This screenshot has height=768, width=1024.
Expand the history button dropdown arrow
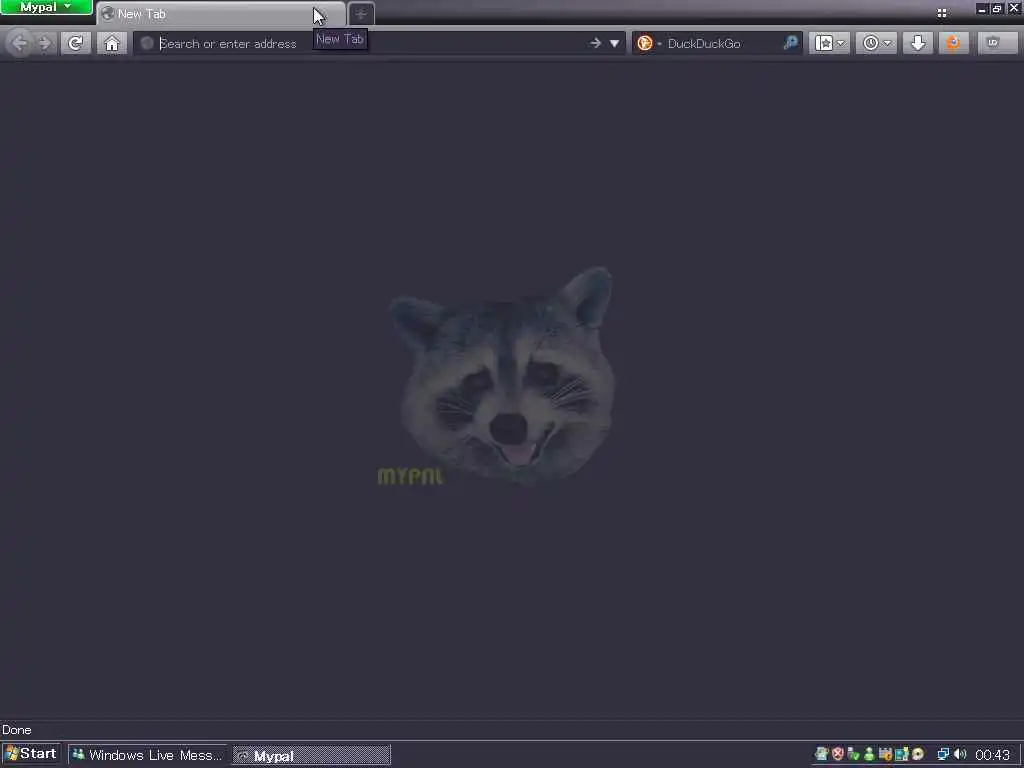(x=888, y=44)
